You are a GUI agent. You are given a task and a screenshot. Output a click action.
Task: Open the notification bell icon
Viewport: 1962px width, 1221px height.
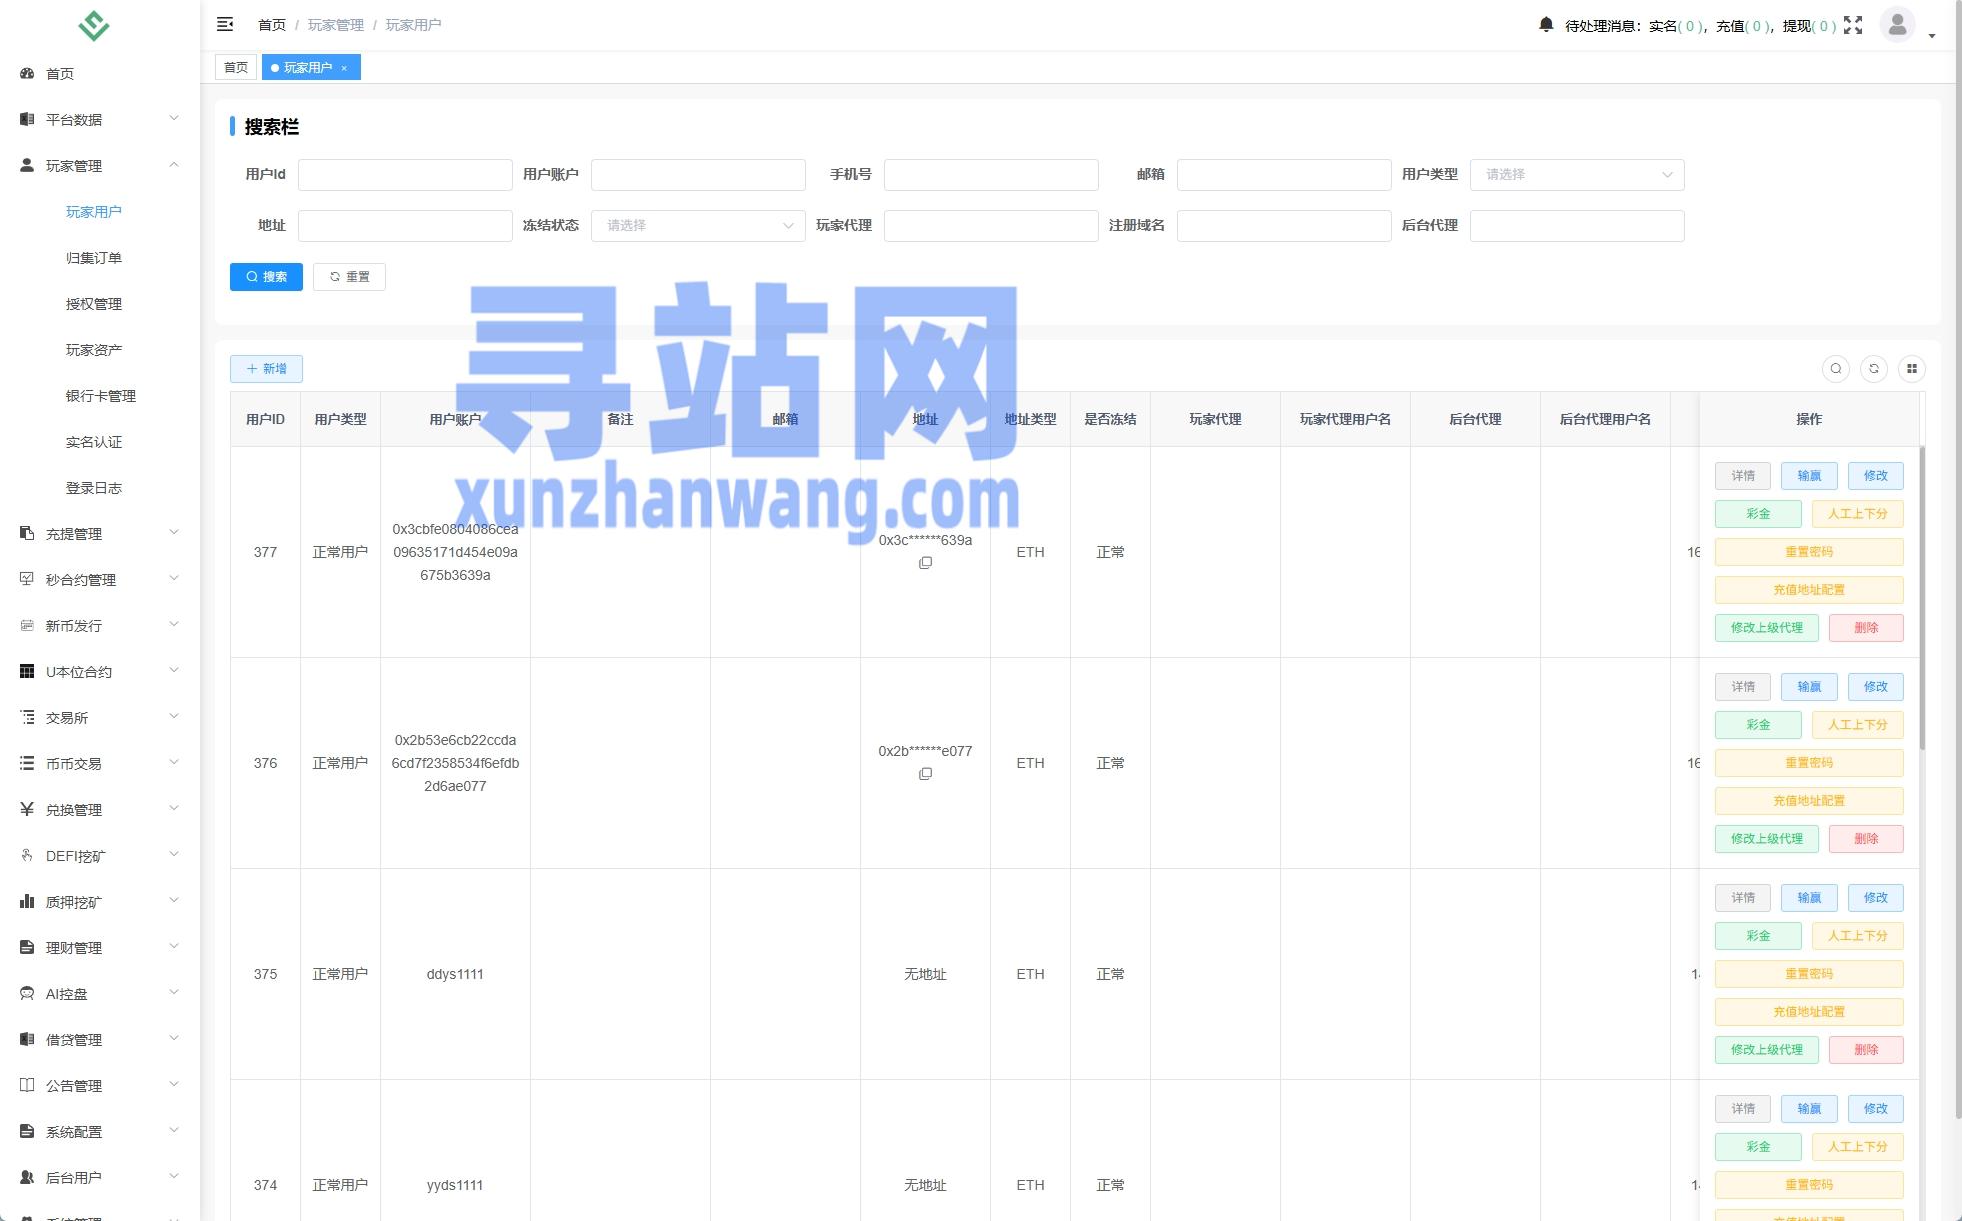[x=1546, y=25]
